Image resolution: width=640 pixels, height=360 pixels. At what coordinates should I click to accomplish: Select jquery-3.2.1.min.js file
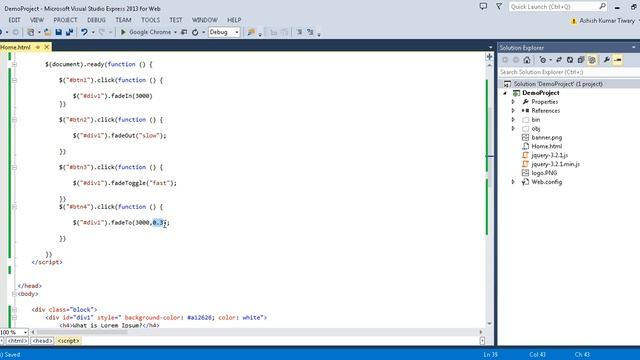coord(556,164)
